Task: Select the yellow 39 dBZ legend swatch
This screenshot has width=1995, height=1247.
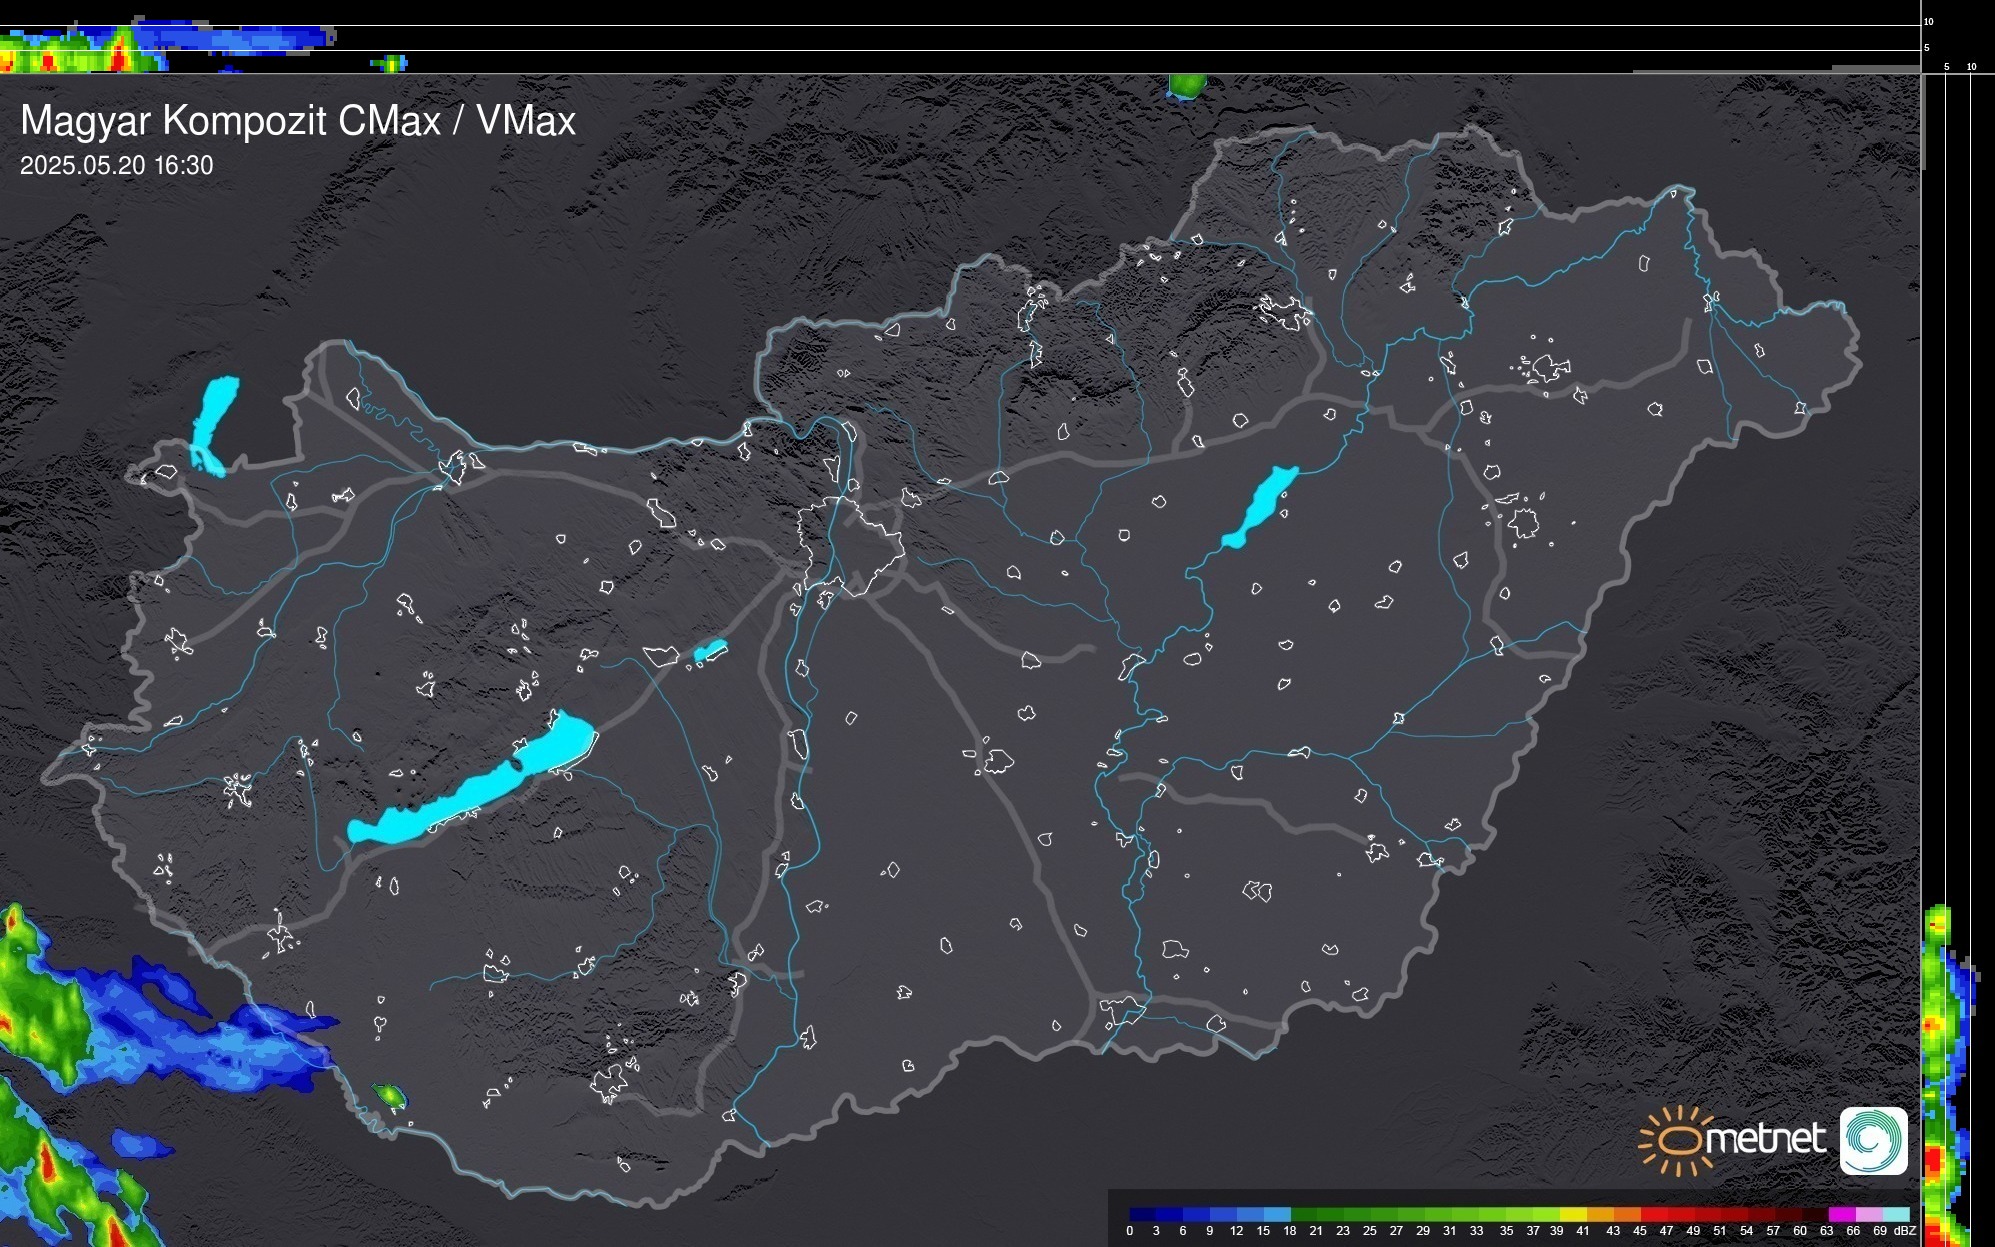Action: point(1572,1214)
